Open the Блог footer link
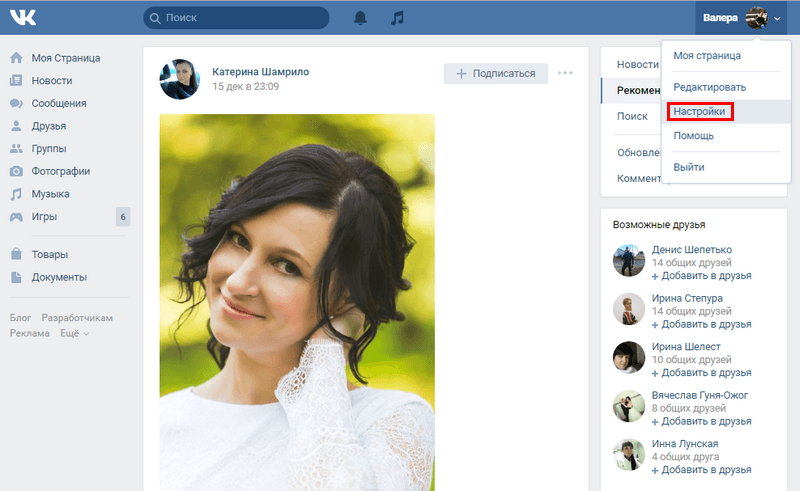This screenshot has height=491, width=800. point(20,318)
